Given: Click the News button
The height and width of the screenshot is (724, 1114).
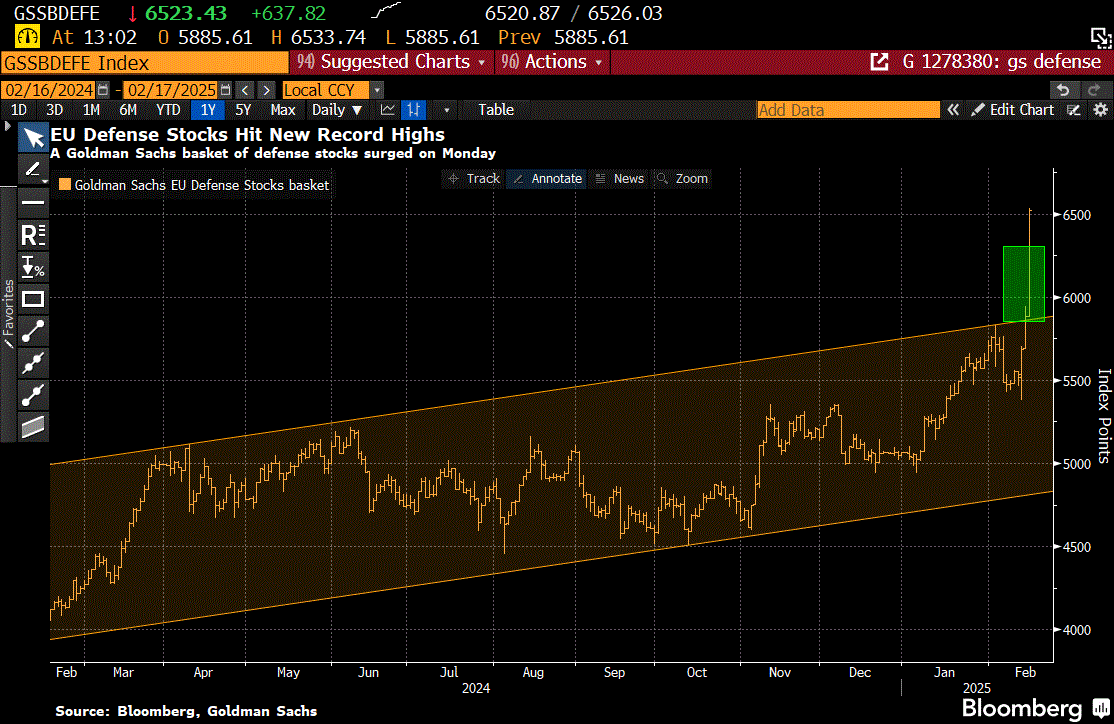Looking at the screenshot, I should tap(620, 178).
